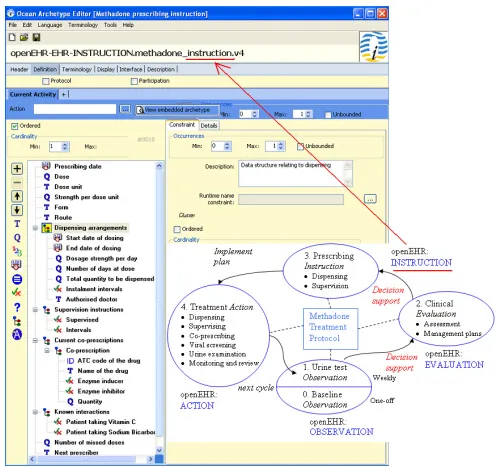Pick the Multiple choice datatype icon
The image size is (496, 468).
coord(17,279)
